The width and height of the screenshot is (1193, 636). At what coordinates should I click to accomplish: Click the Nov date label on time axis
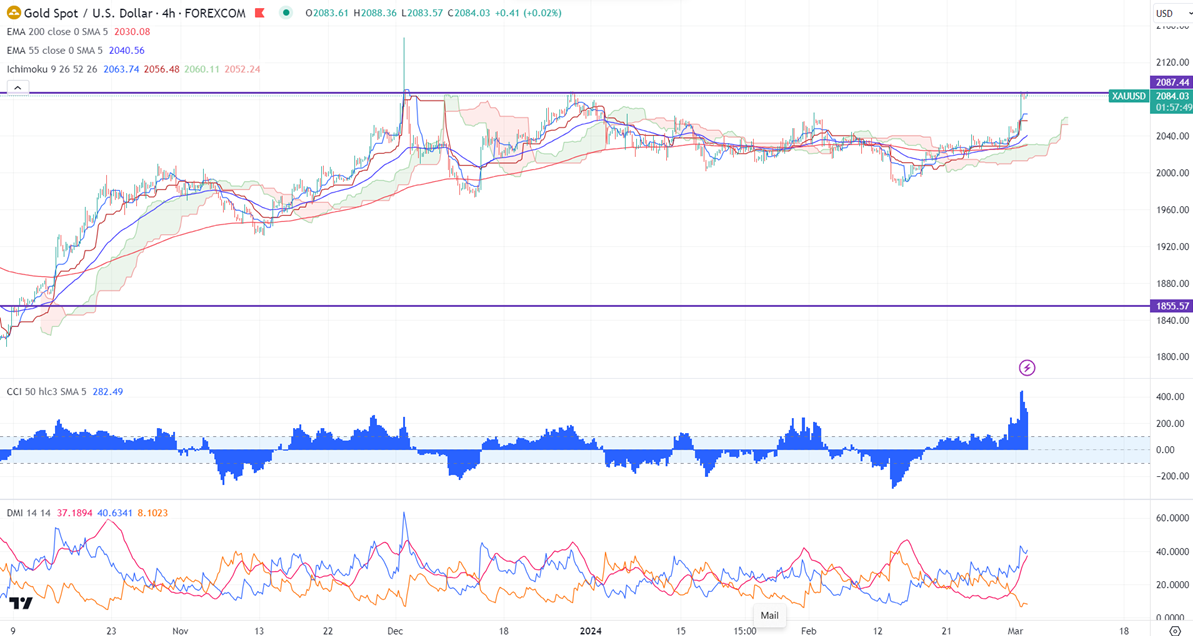click(180, 631)
